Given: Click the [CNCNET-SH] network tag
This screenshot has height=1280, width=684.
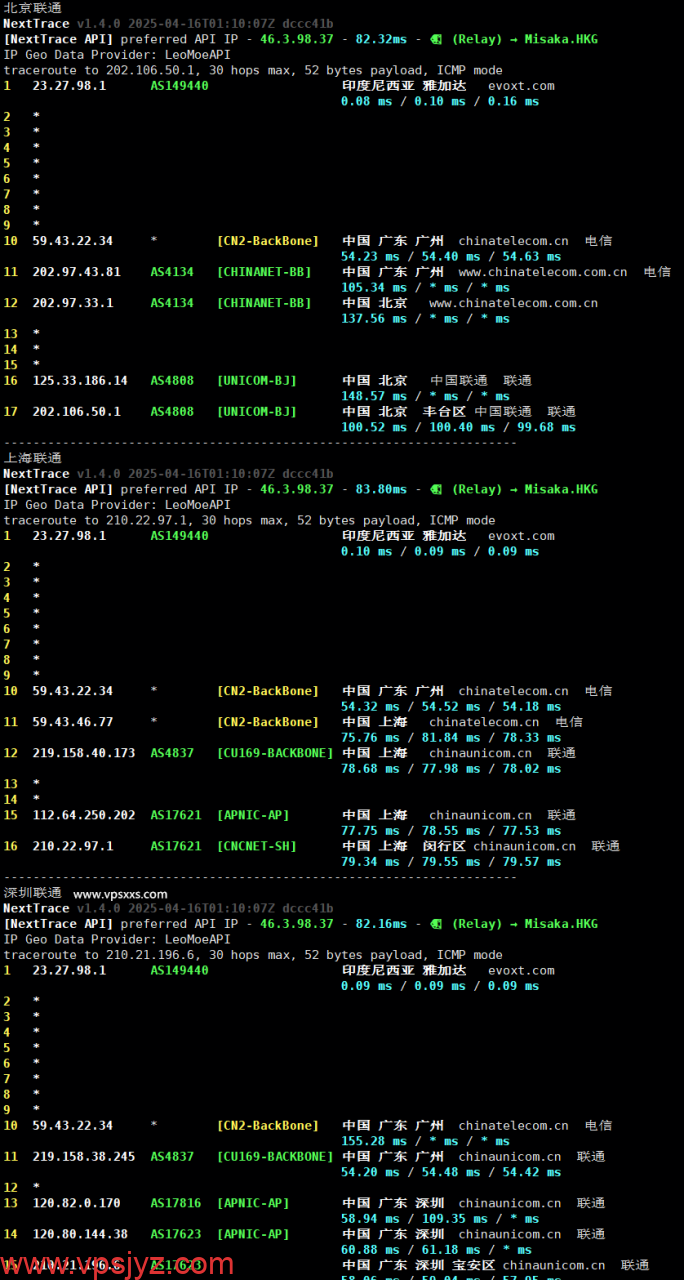Looking at the screenshot, I should coord(256,846).
